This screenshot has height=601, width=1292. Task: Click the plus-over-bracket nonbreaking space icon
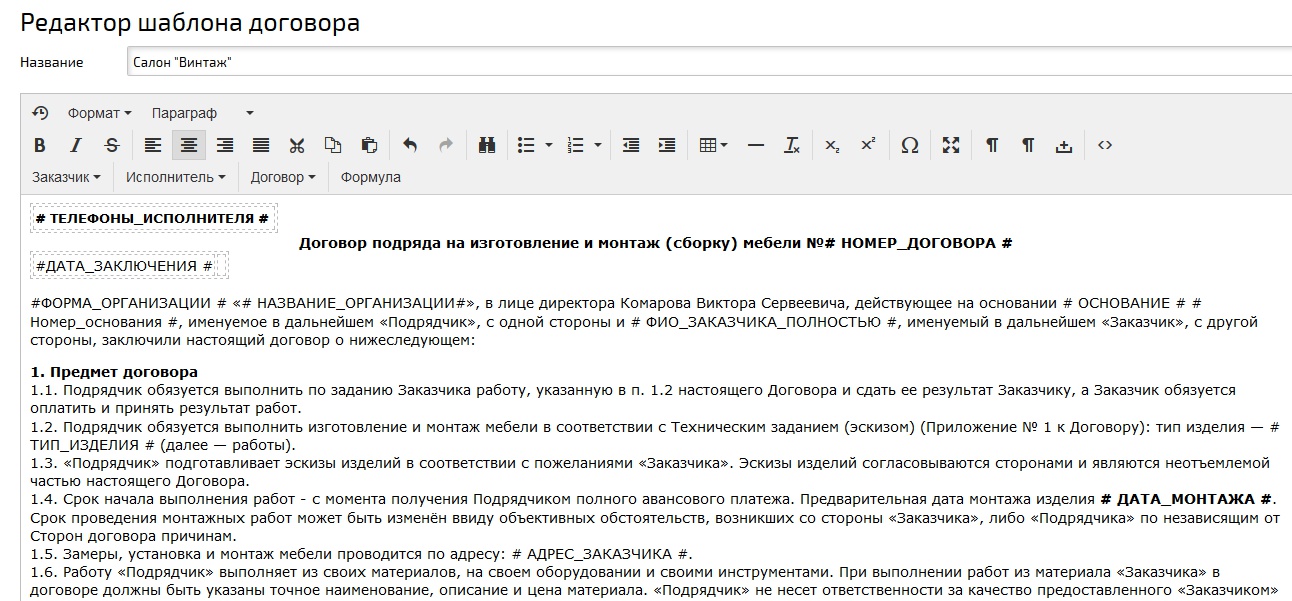[1064, 146]
